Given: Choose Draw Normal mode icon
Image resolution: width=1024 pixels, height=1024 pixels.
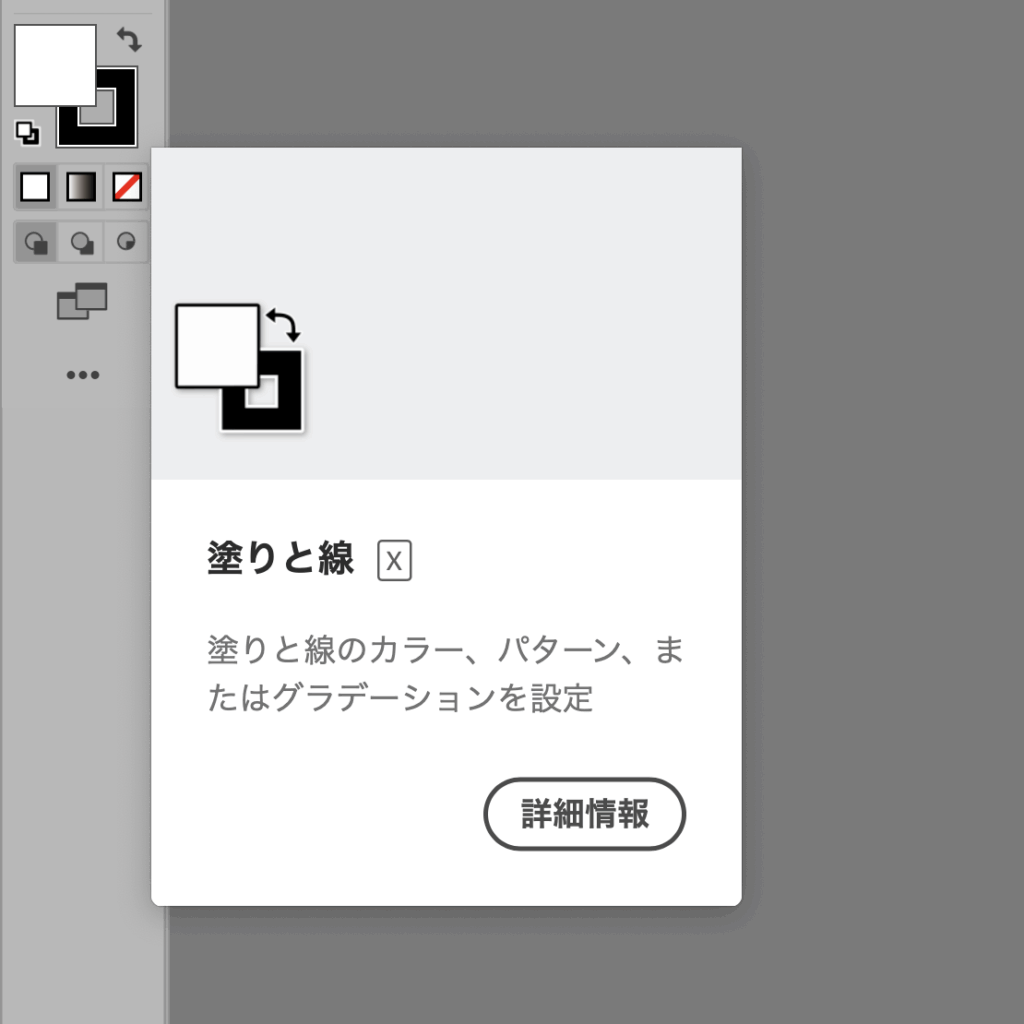Looking at the screenshot, I should (35, 242).
